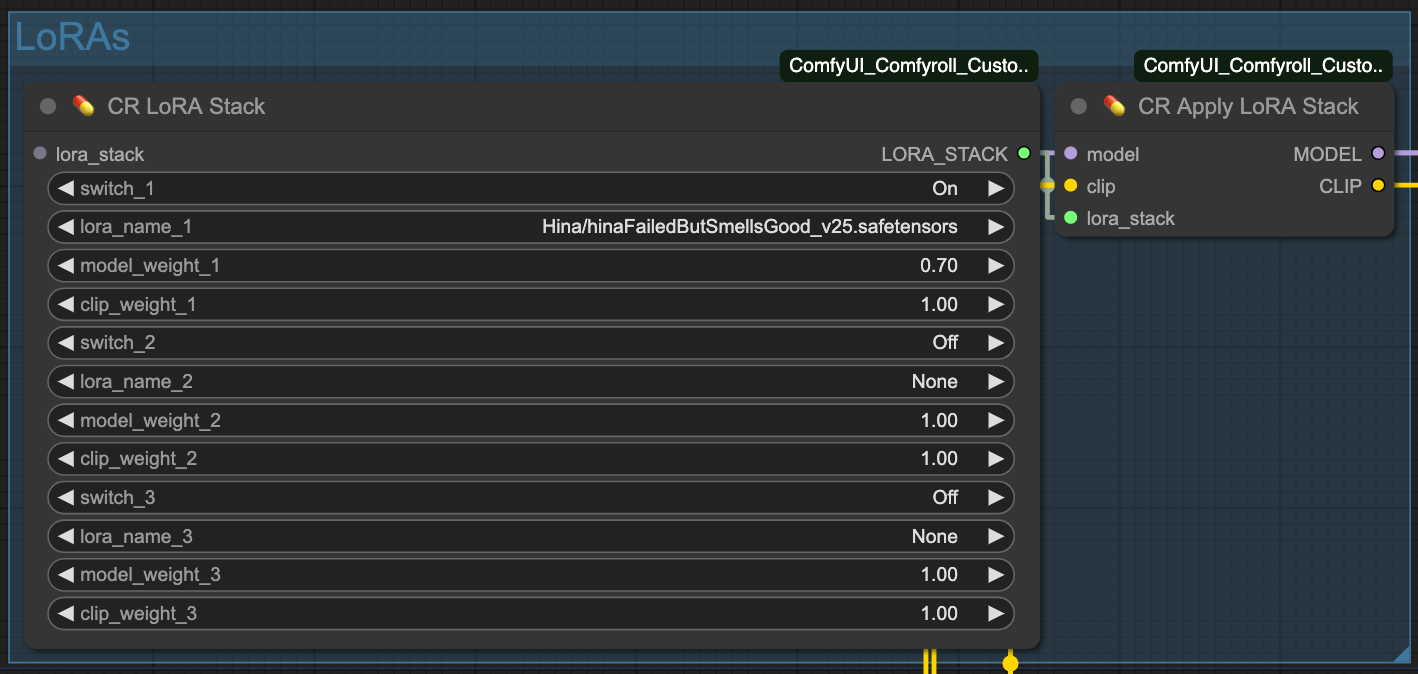Increase model_weight_1 with the right arrow
Screen dimensions: 1418x674
click(997, 265)
